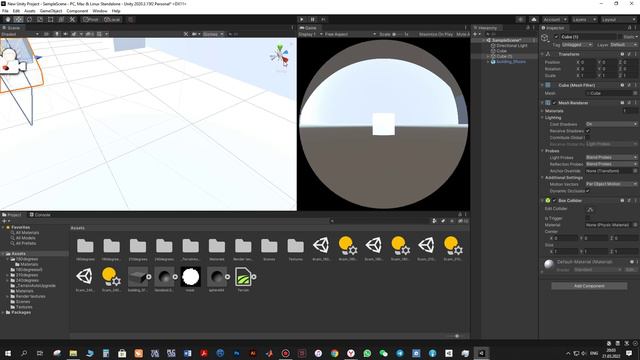The width and height of the screenshot is (640, 360).
Task: Select the Hand tool in the toolbar
Action: (8, 20)
